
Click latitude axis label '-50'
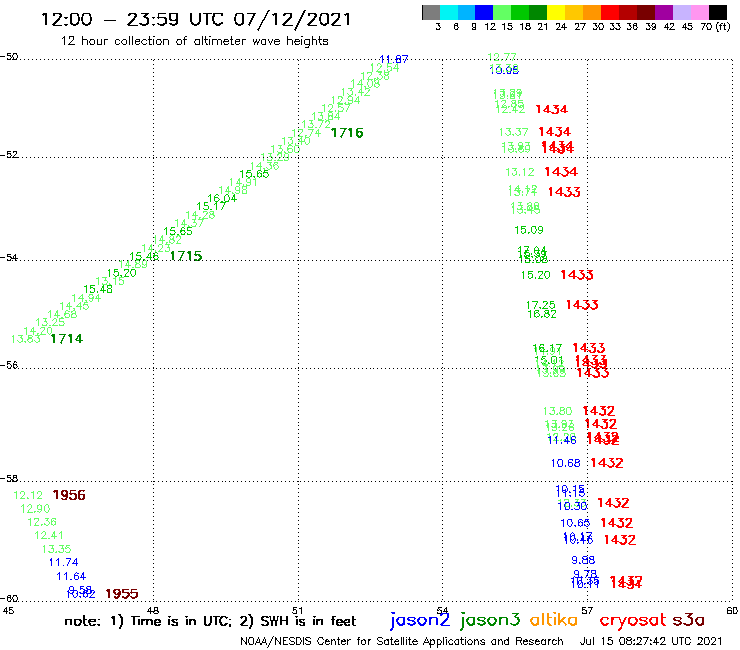[9, 57]
